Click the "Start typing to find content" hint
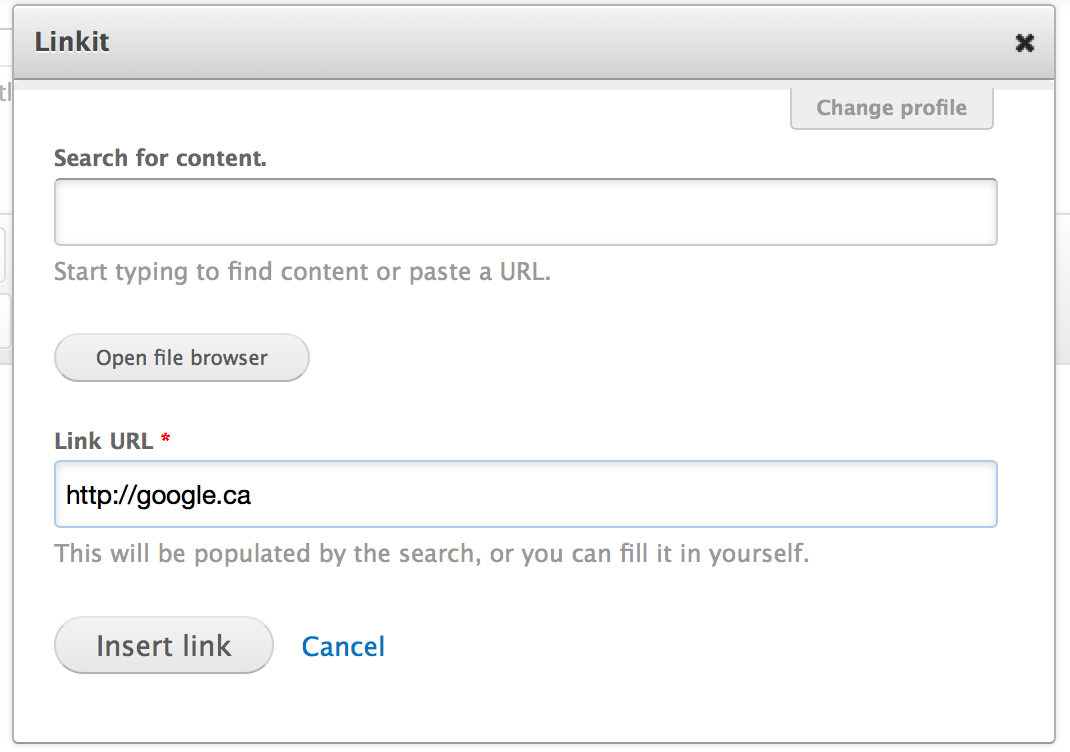The image size is (1070, 752). click(x=301, y=272)
